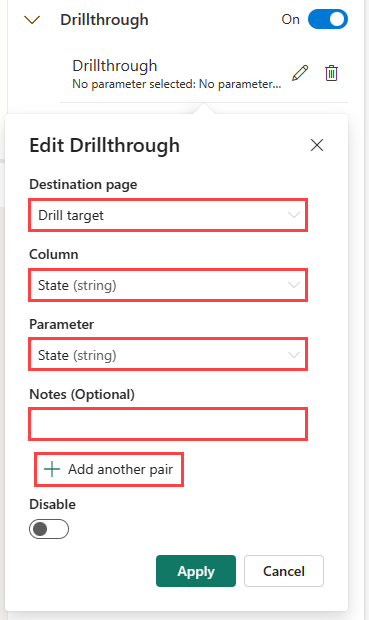This screenshot has width=369, height=620.
Task: Turn off the Drillthrough On toggle
Action: point(327,19)
